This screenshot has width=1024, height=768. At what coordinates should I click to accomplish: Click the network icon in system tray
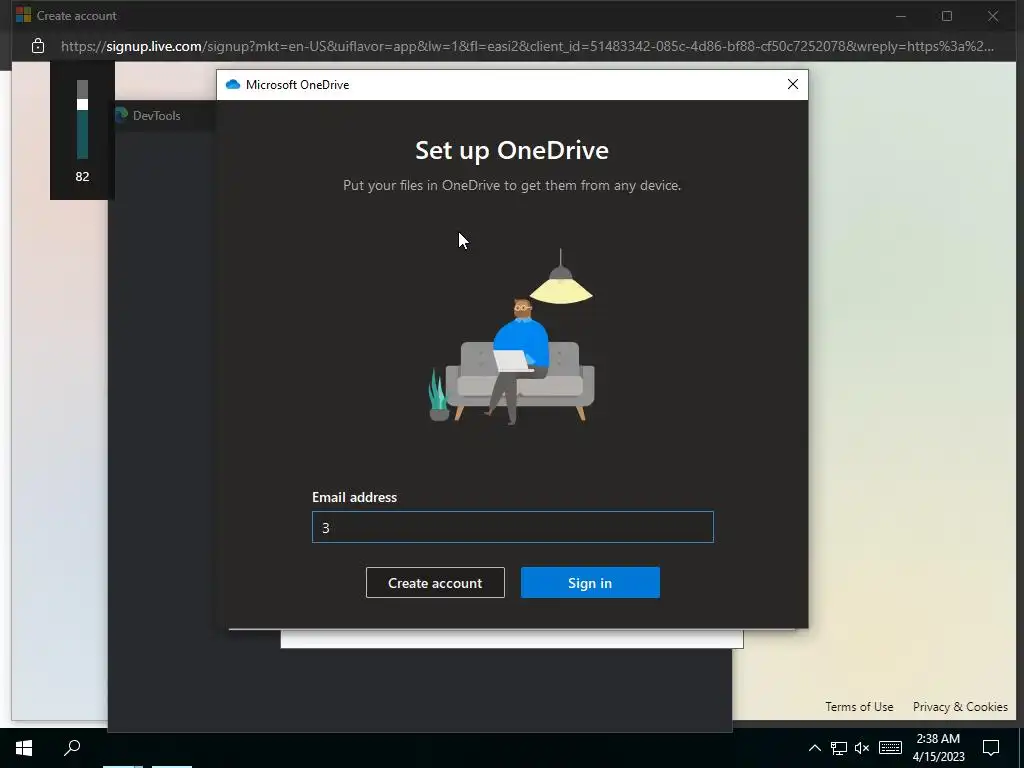click(x=839, y=748)
